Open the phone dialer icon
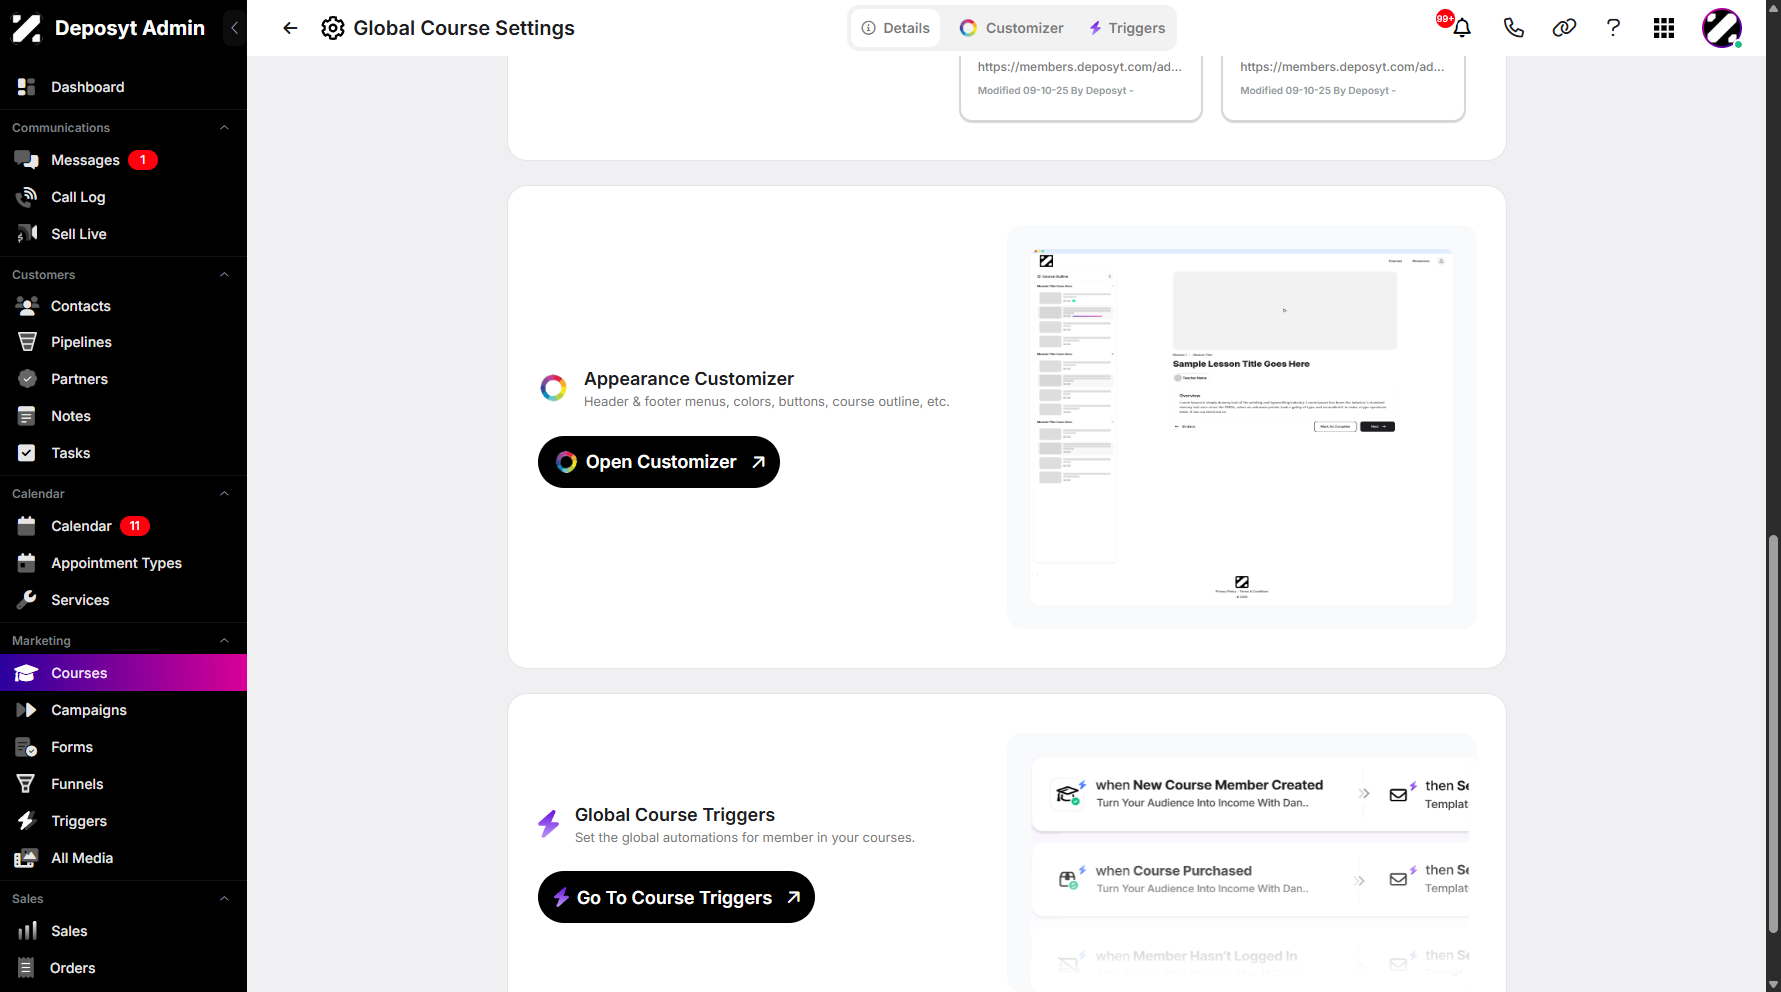 [x=1513, y=28]
